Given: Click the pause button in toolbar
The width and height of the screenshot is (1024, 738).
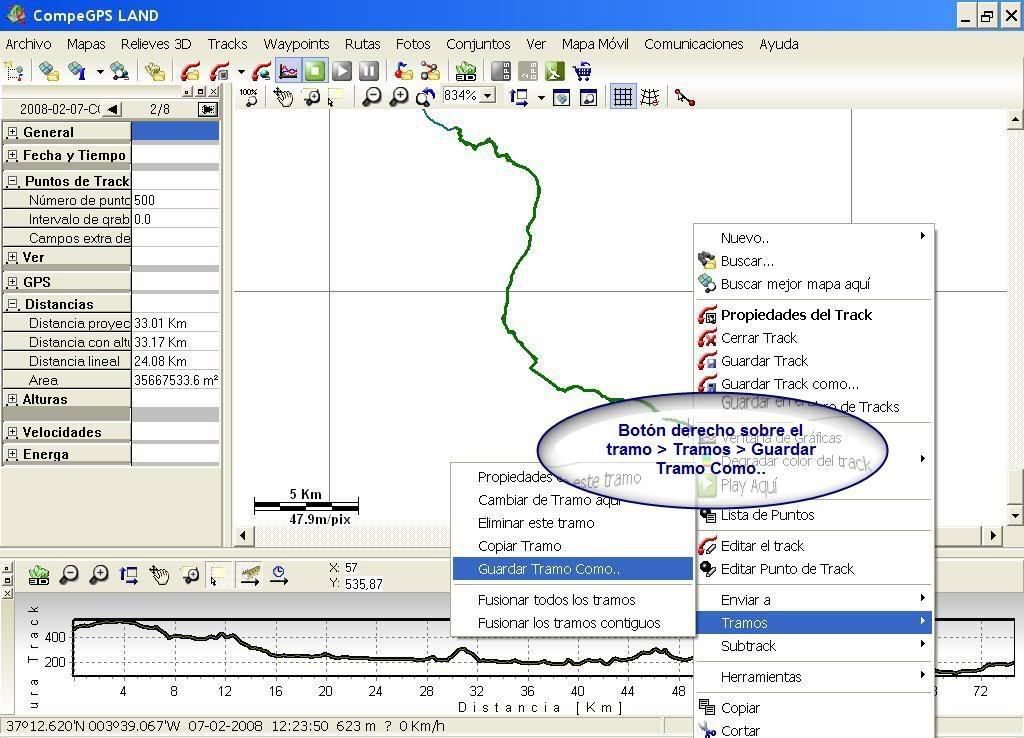Looking at the screenshot, I should (x=369, y=71).
